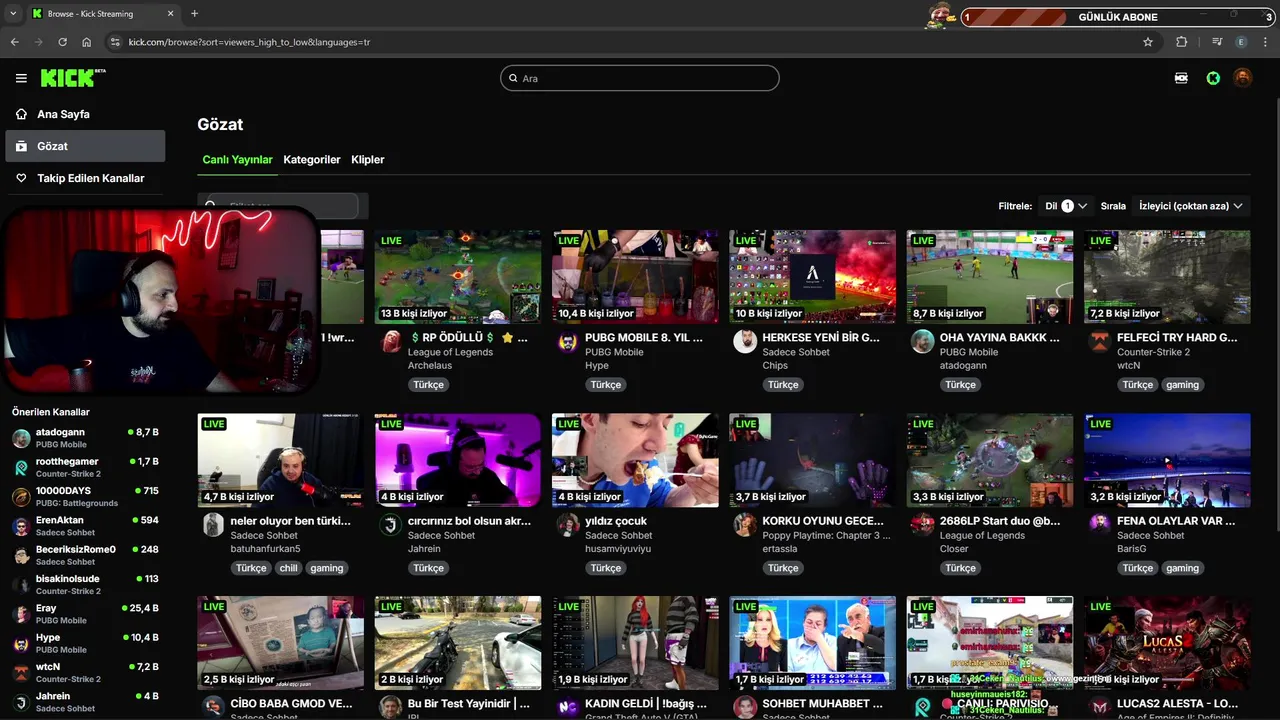The width and height of the screenshot is (1280, 720).
Task: Open the Archelaus channel name link
Action: (x=430, y=366)
